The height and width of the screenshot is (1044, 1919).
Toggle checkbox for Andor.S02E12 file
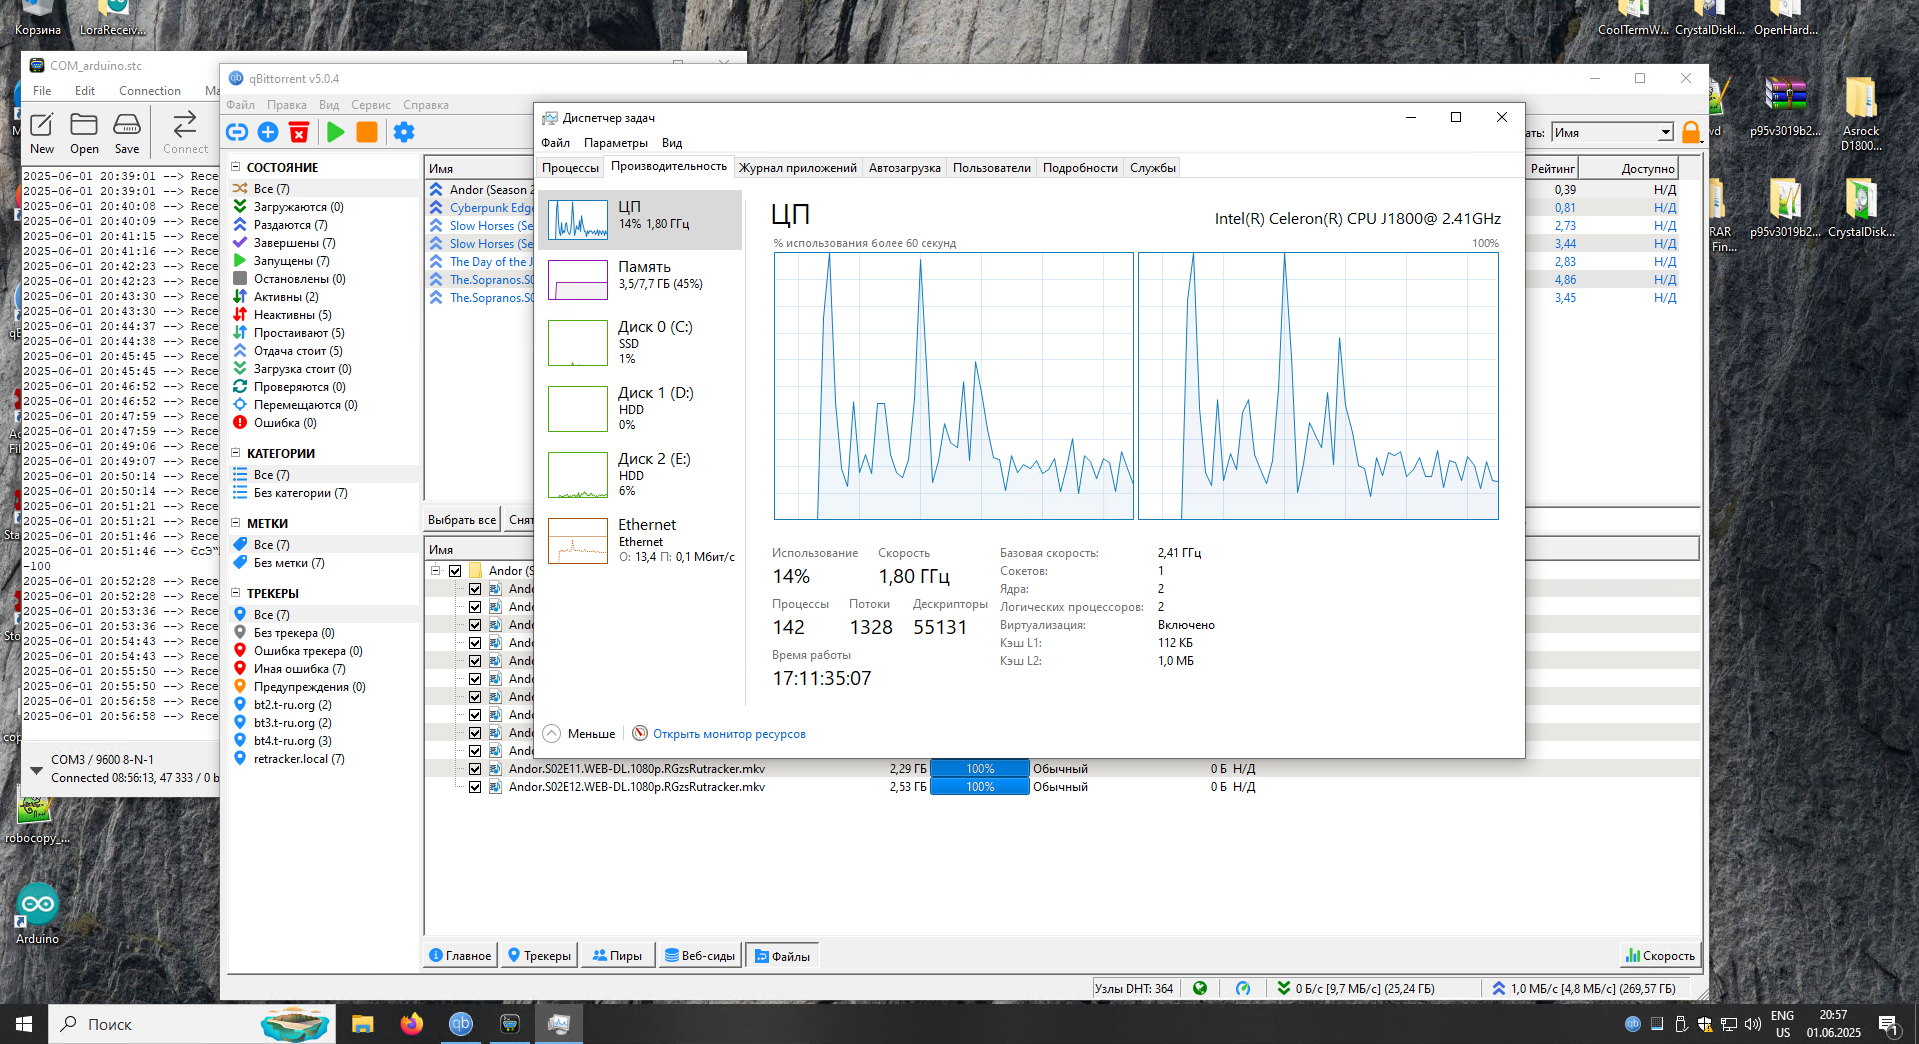point(475,787)
